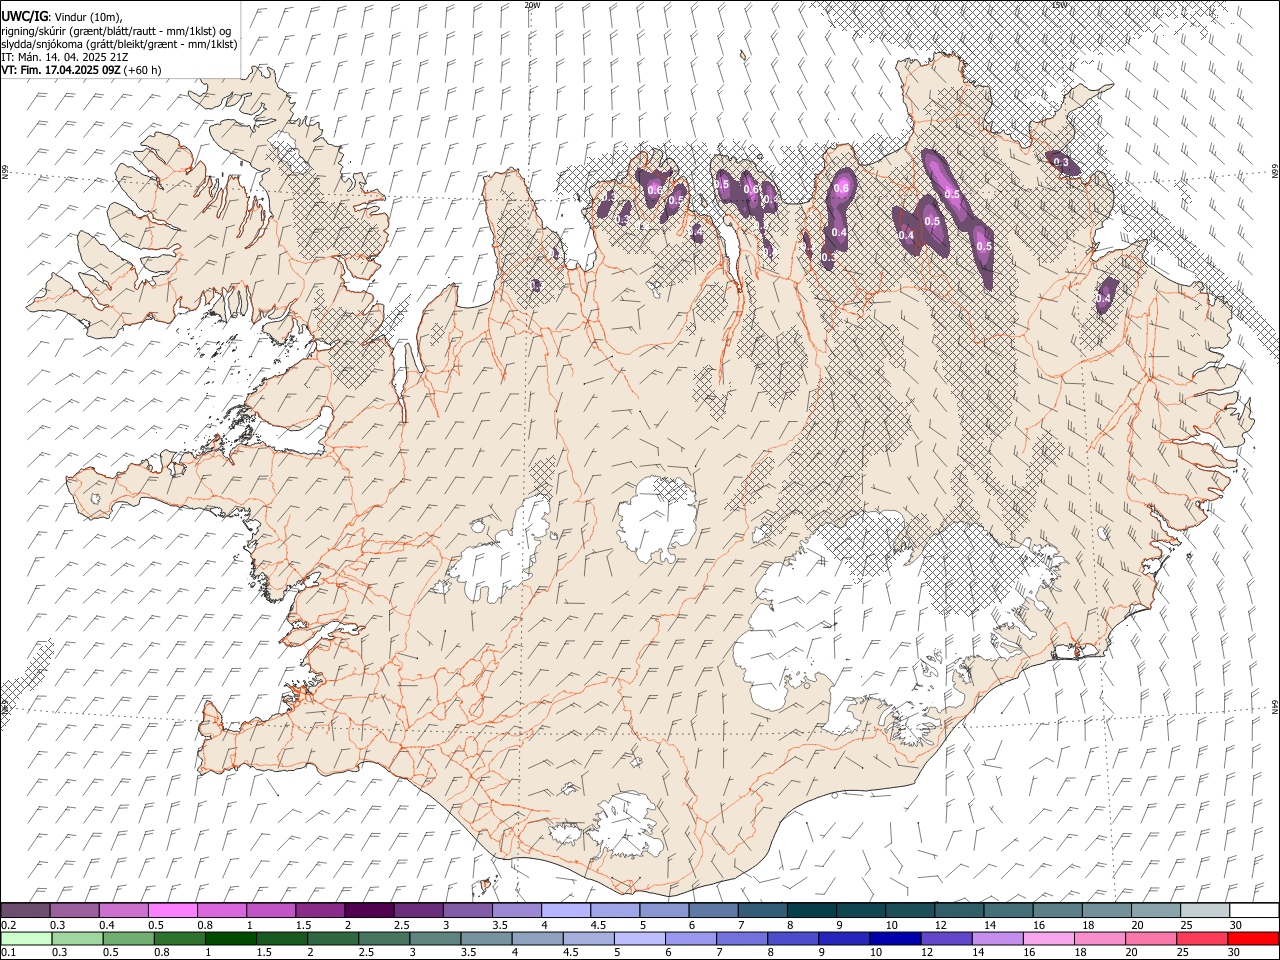This screenshot has height=960, width=1280.
Task: Click the '64N' latitude label on right edge
Action: pyautogui.click(x=1275, y=706)
